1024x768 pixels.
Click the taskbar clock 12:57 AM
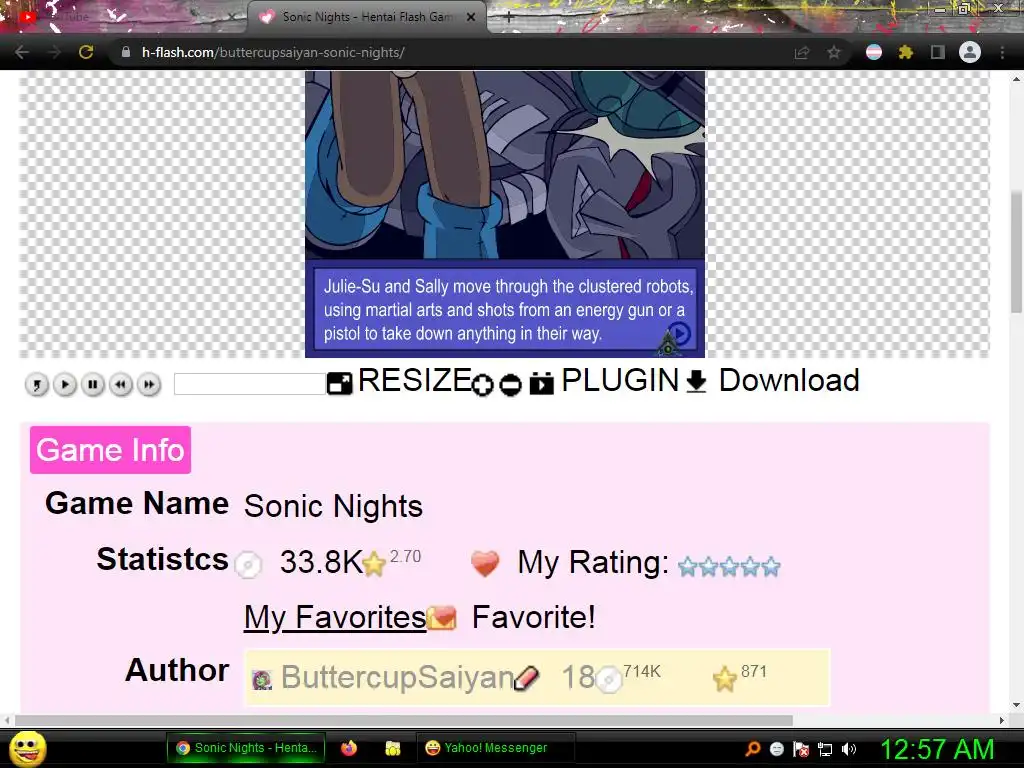pos(937,749)
